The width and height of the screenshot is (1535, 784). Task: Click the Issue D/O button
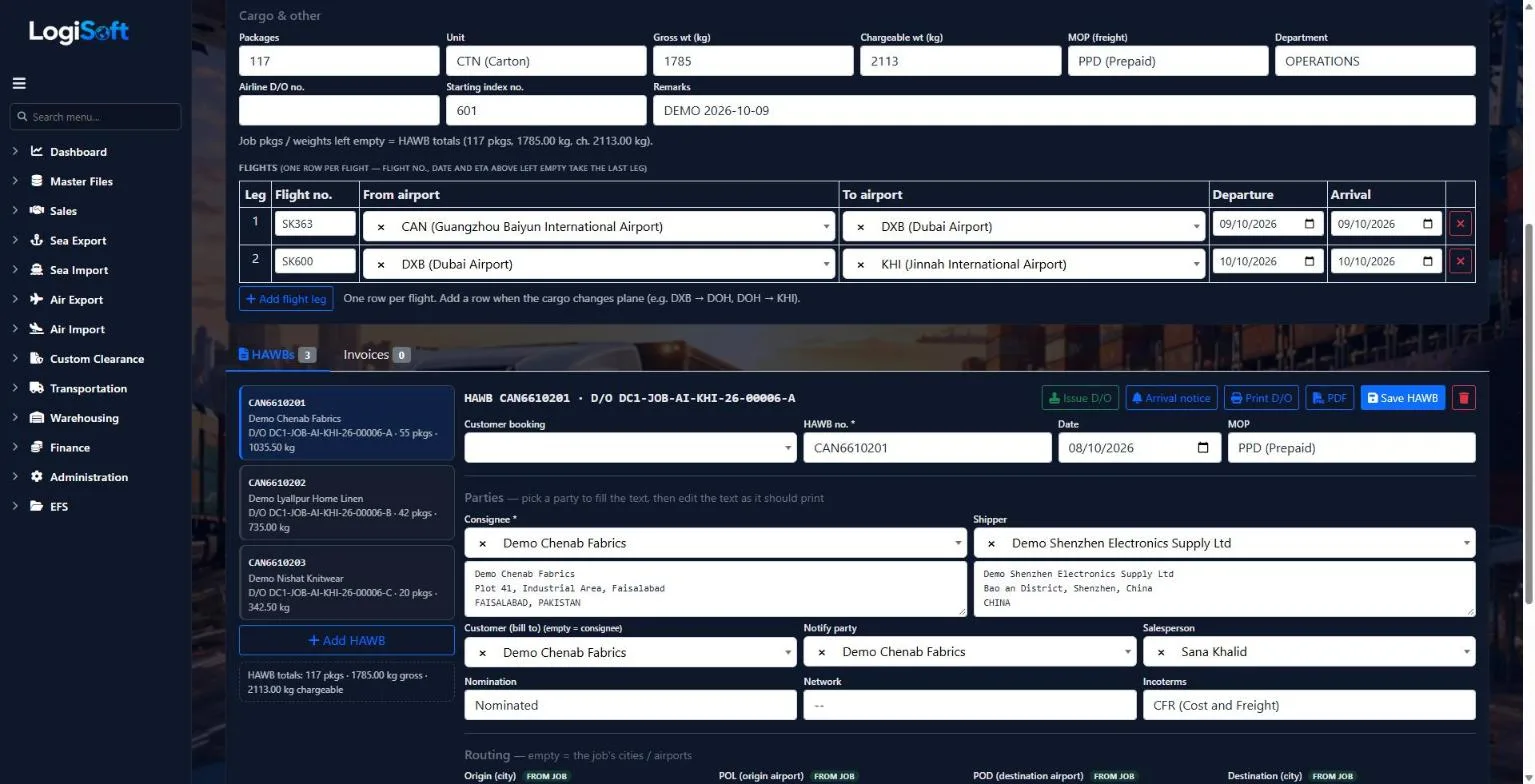pyautogui.click(x=1080, y=398)
